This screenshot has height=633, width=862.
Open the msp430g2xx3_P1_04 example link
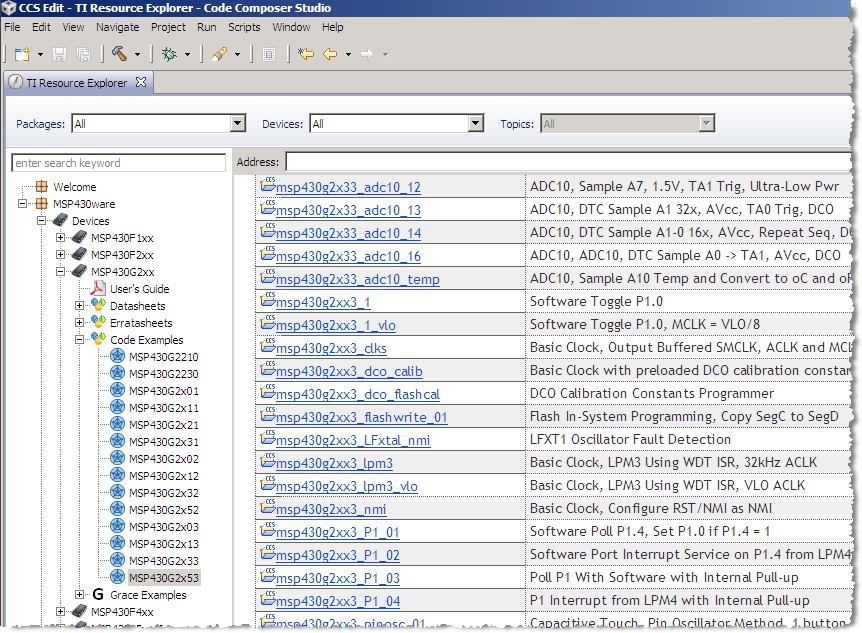pos(338,602)
